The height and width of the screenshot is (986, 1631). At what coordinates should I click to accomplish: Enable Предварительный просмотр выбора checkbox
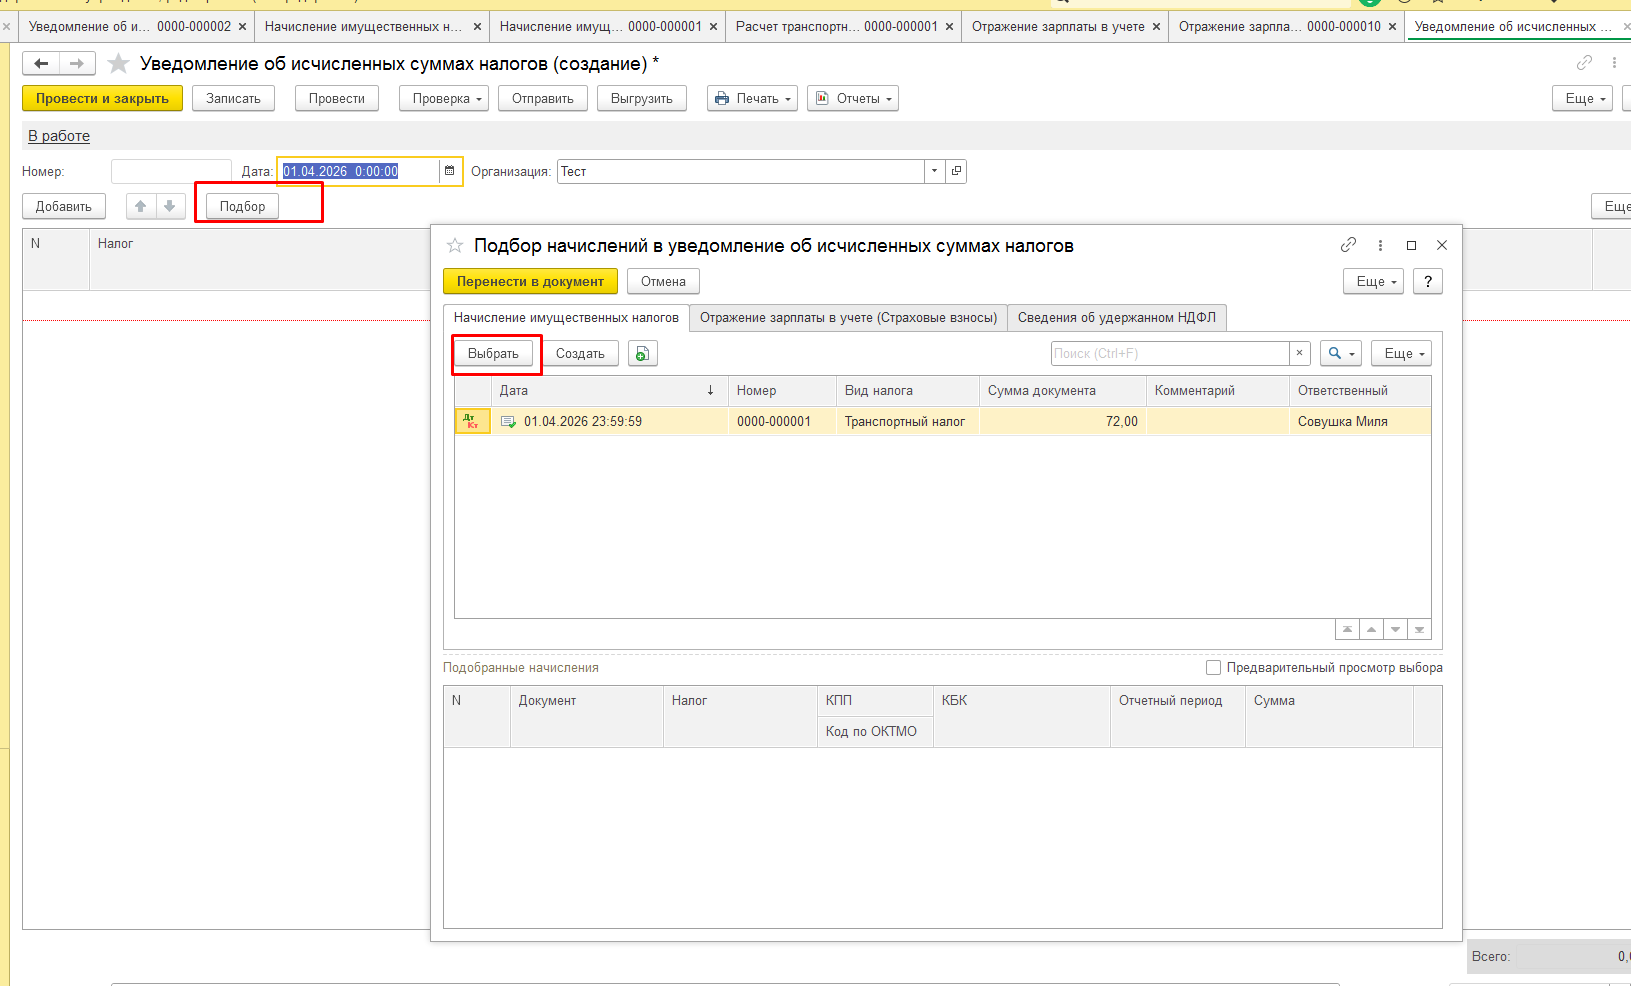point(1213,667)
